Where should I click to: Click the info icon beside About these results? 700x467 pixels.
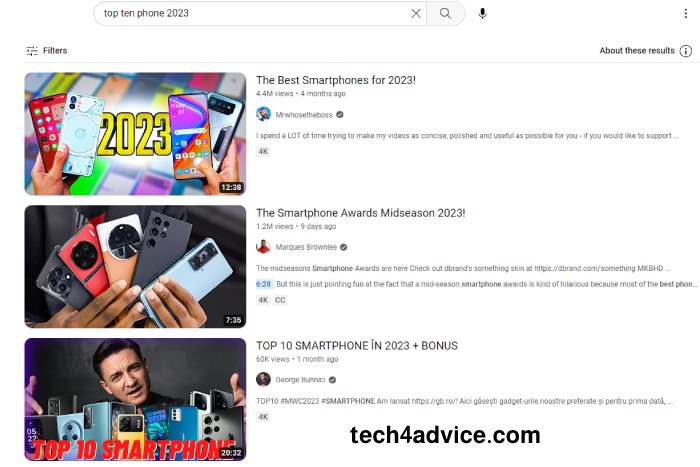685,51
